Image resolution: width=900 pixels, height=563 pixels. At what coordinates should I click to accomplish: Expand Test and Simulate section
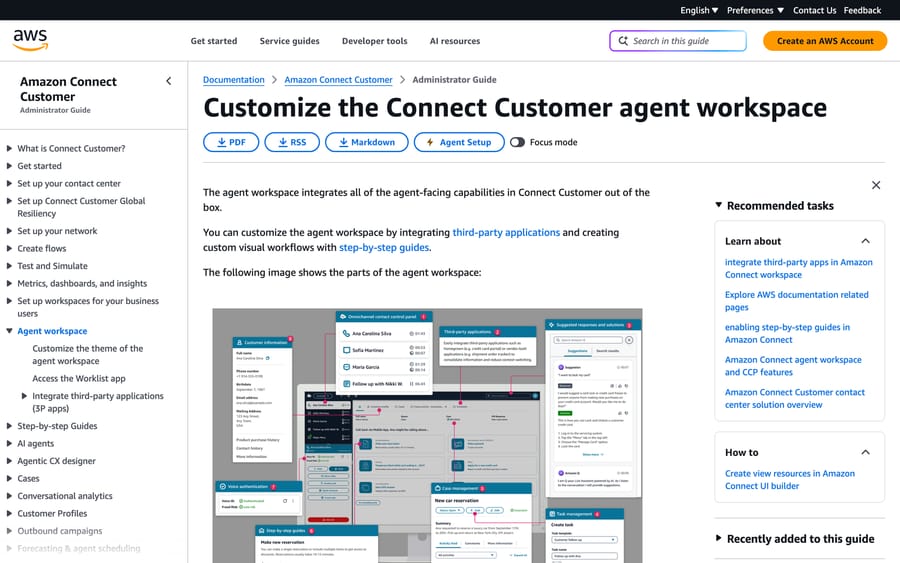click(x=9, y=266)
